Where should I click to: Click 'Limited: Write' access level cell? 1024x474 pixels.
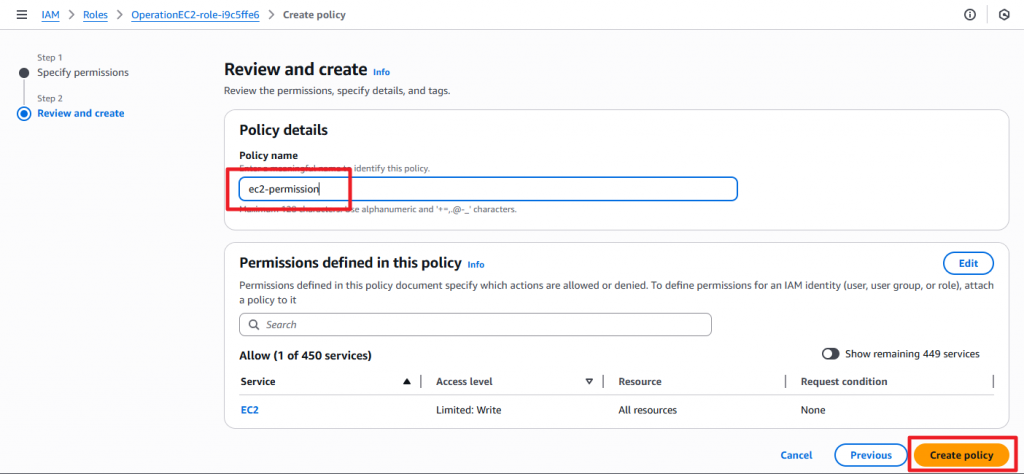[x=469, y=410]
